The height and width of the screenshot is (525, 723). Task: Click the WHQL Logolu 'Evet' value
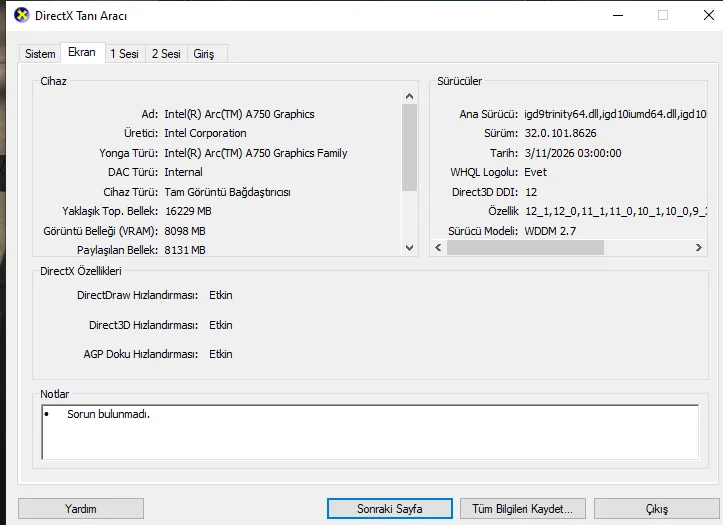[x=535, y=172]
